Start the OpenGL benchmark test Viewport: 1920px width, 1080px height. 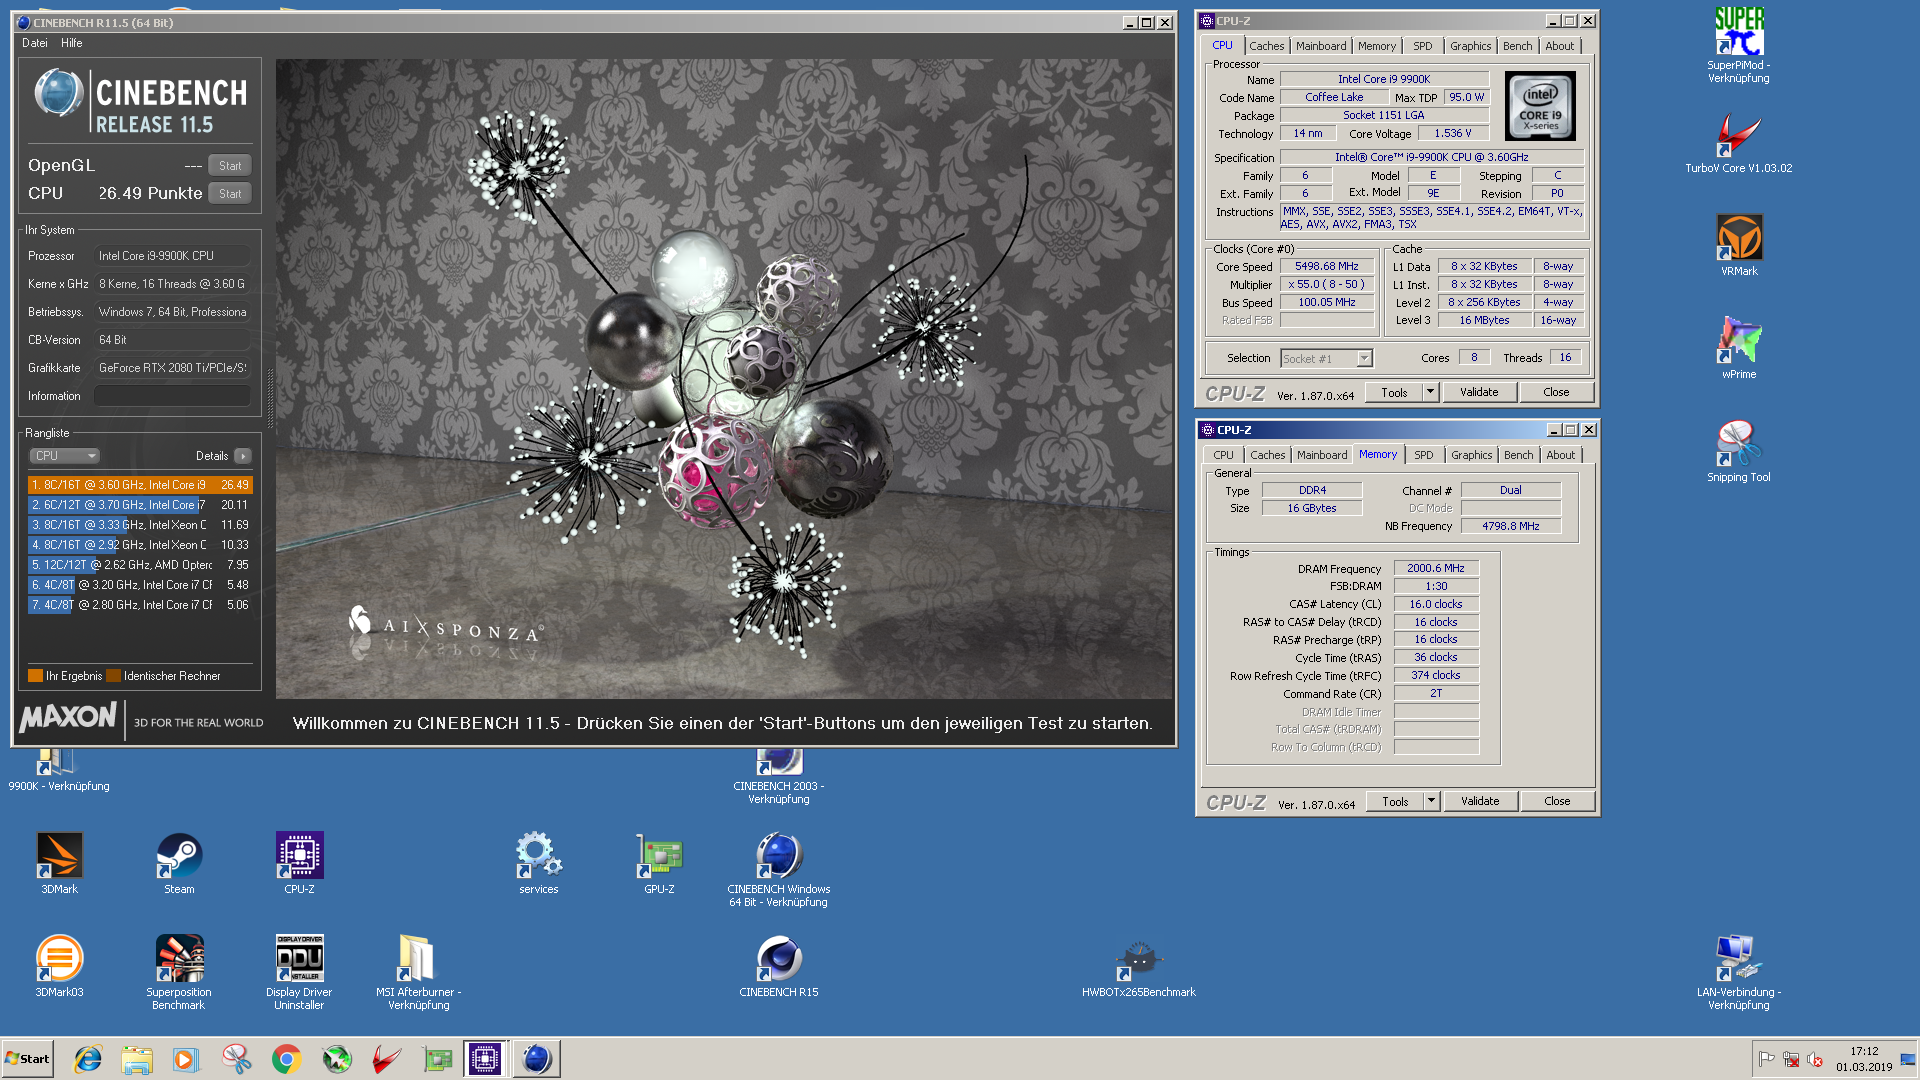pyautogui.click(x=230, y=166)
